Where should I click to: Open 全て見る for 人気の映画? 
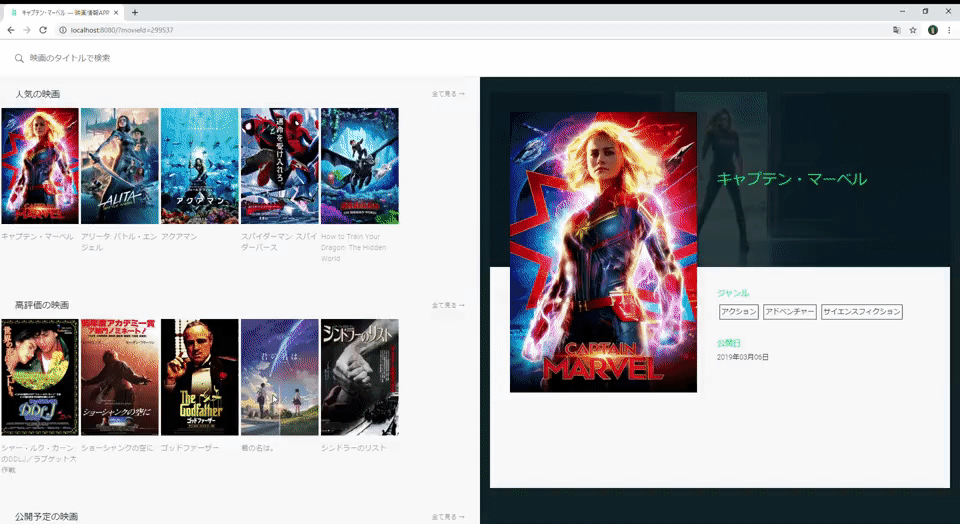point(448,94)
